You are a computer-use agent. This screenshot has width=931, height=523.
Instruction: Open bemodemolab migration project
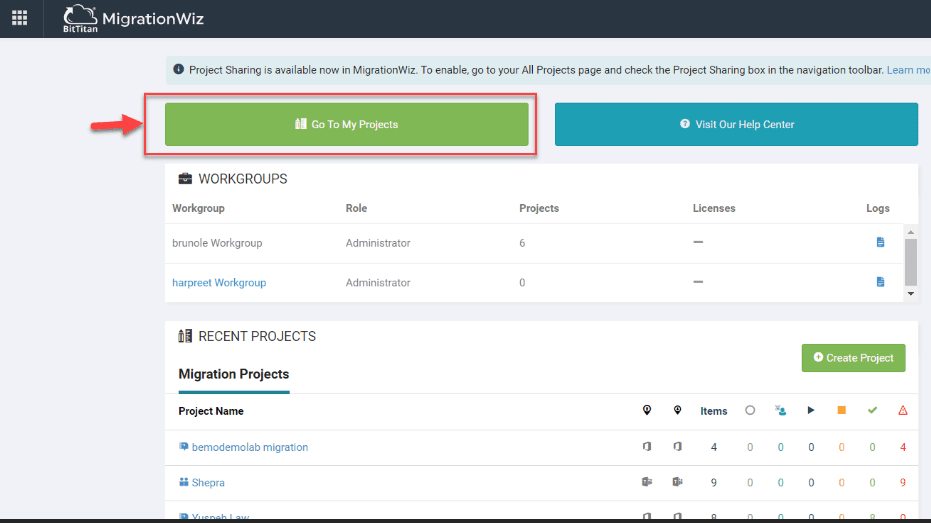coord(250,447)
